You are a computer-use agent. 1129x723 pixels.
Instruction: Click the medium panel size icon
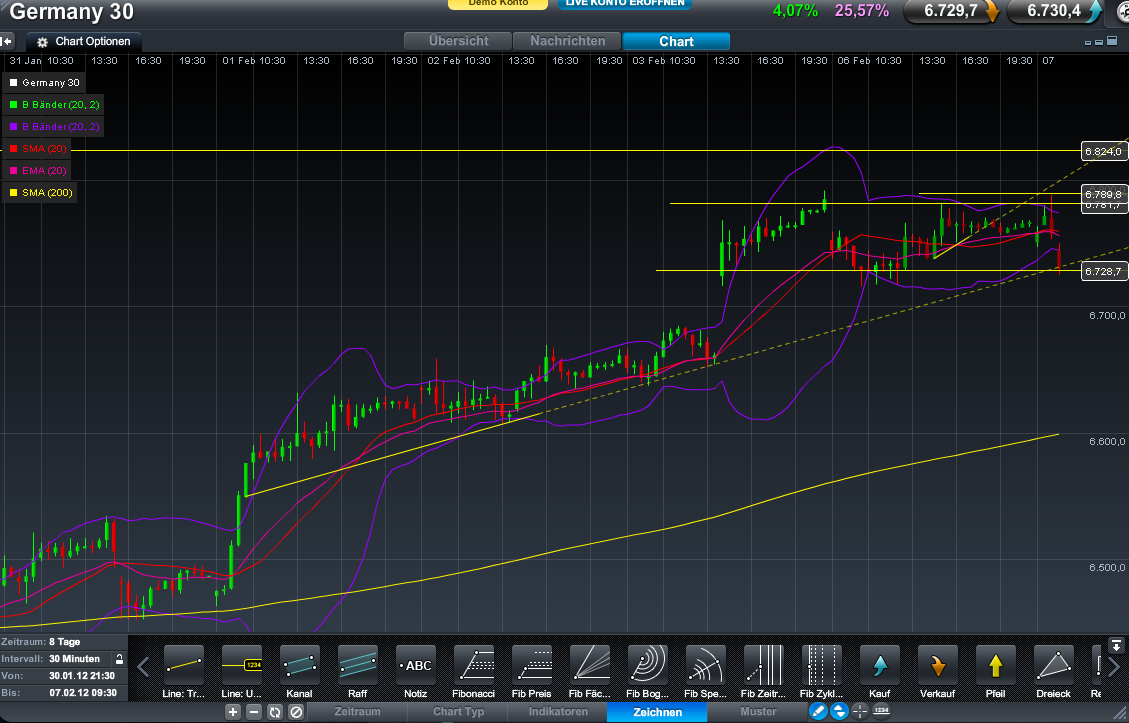pyautogui.click(x=1099, y=42)
